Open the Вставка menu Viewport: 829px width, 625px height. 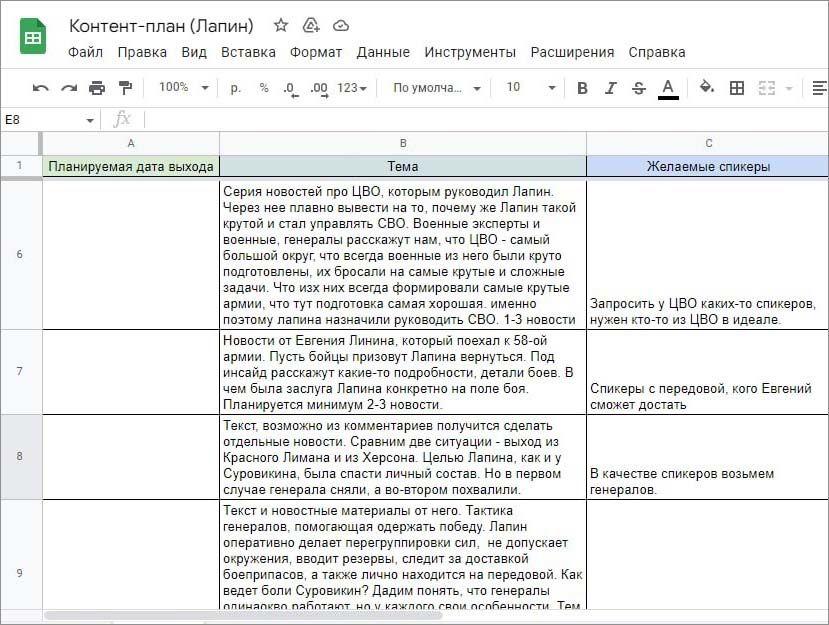[x=248, y=52]
